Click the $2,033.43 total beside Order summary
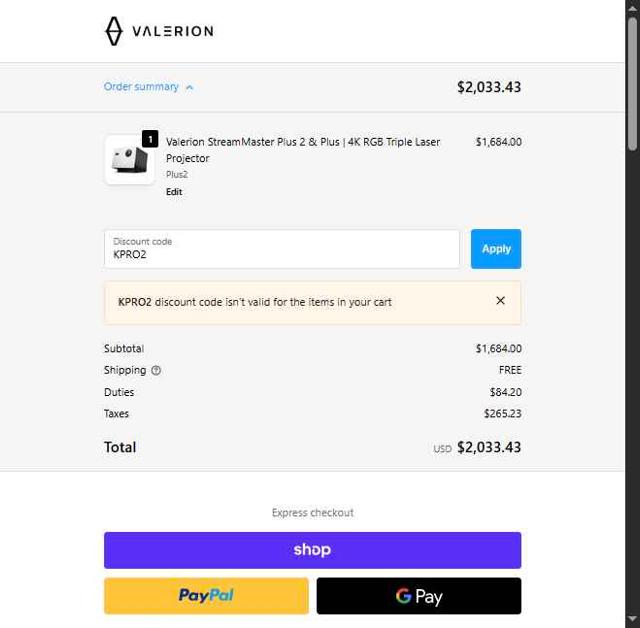Screen dimensions: 640x628 (489, 87)
